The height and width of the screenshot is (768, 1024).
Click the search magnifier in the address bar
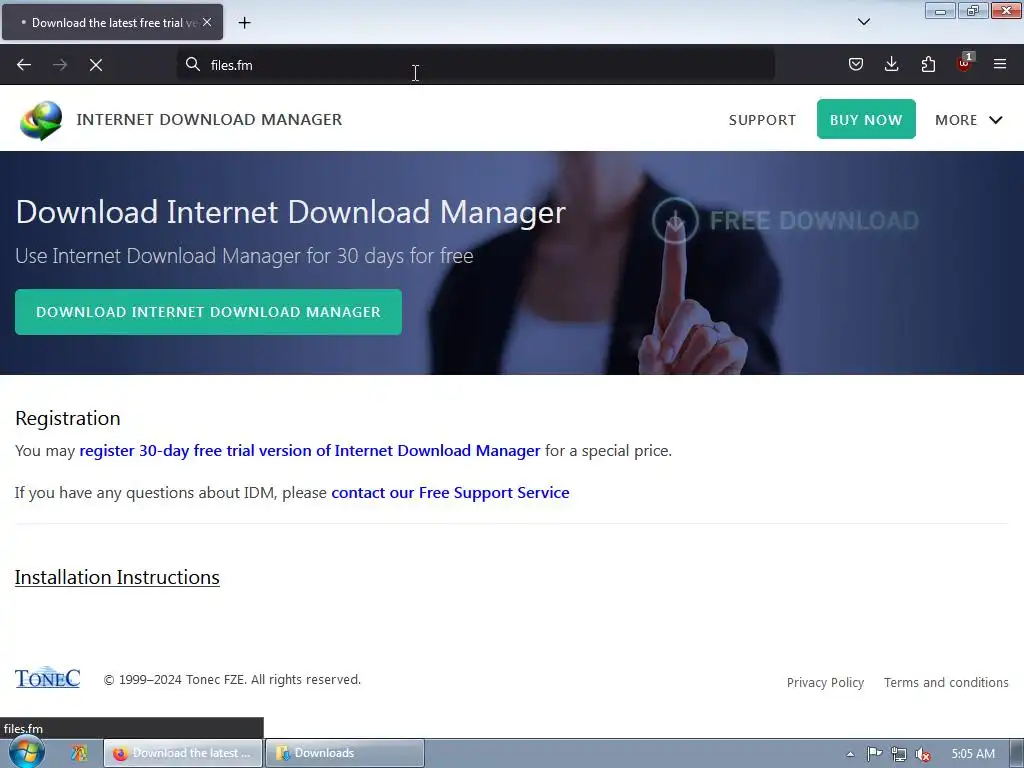[193, 64]
